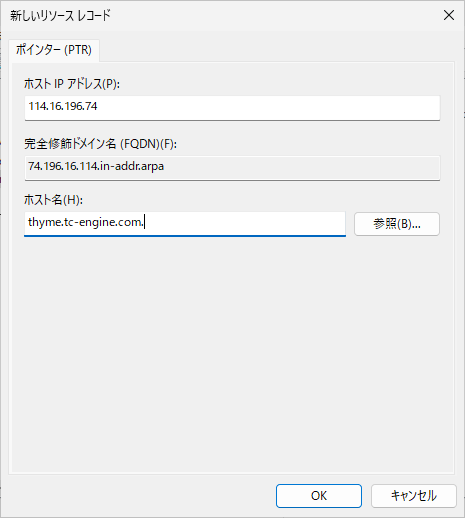Click empty space right of the IP address value
Viewport: 465px width, 518px height.
pos(267,107)
